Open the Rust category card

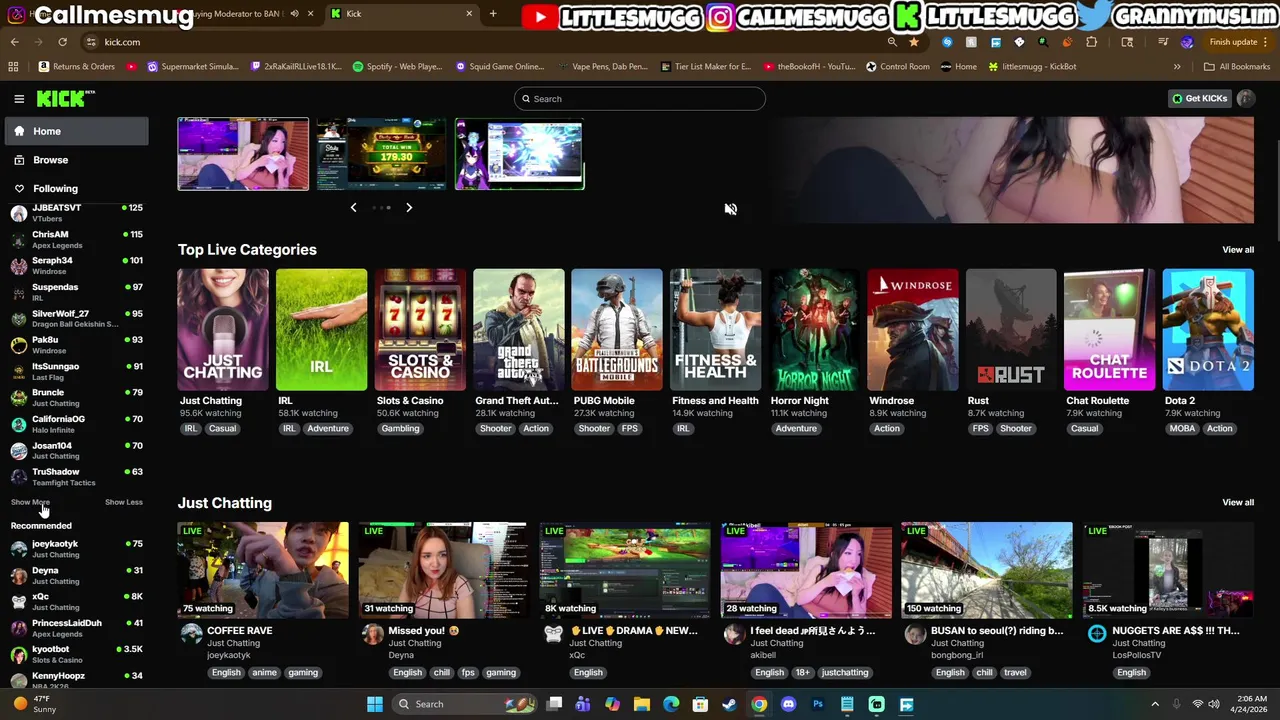1011,329
